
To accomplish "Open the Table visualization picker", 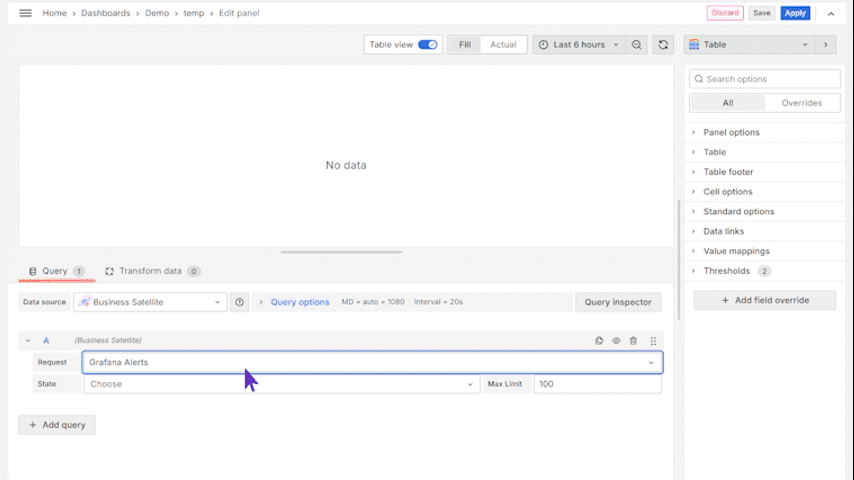I will pyautogui.click(x=749, y=45).
